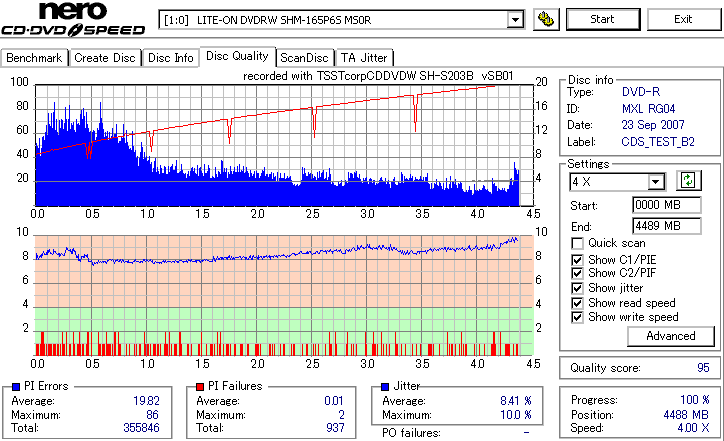Click the Nero CD-DVD Speed logo
This screenshot has width=724, height=441.
pos(73,19)
